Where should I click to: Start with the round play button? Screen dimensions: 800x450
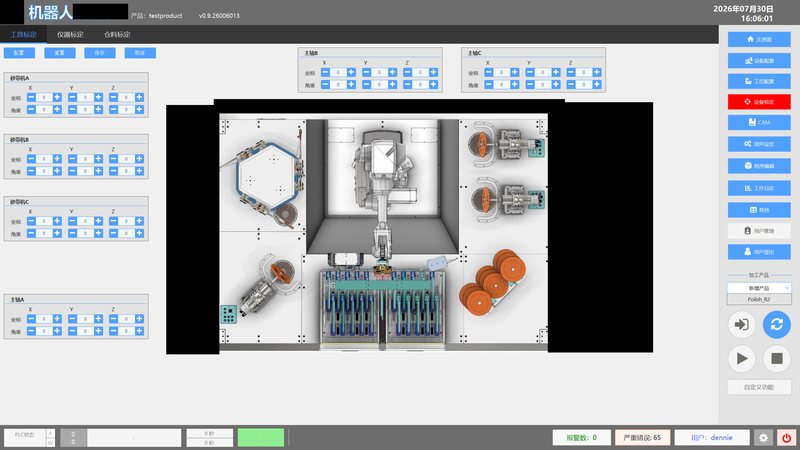point(742,359)
